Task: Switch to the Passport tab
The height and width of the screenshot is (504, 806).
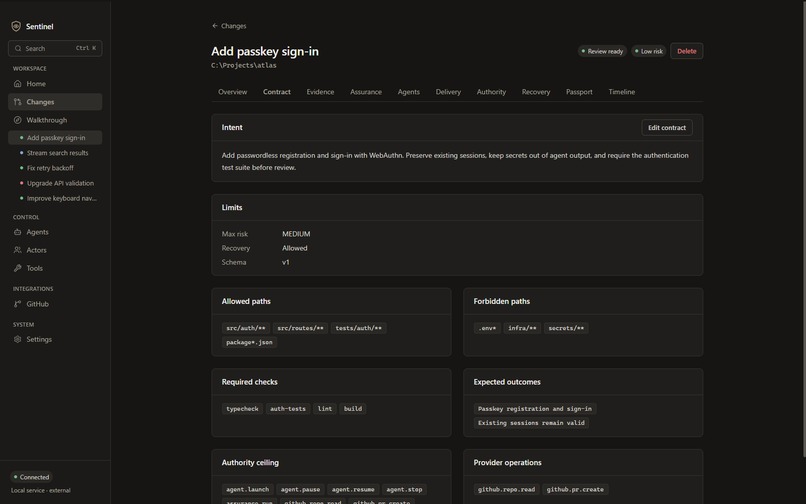Action: pyautogui.click(x=579, y=92)
